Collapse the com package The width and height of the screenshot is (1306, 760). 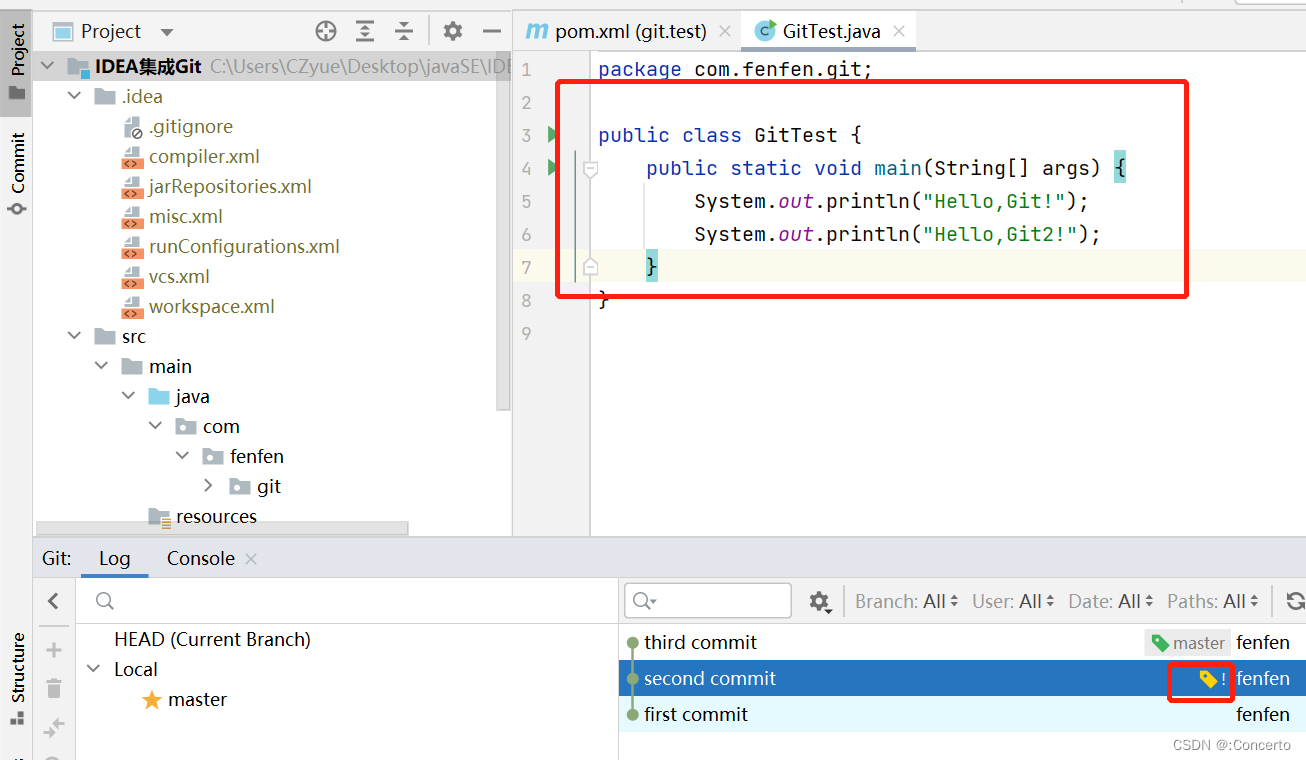[156, 427]
